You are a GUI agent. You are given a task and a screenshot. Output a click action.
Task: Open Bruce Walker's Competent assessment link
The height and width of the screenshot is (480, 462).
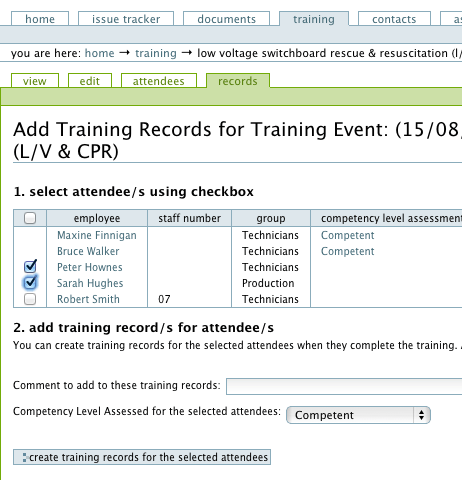tap(347, 251)
